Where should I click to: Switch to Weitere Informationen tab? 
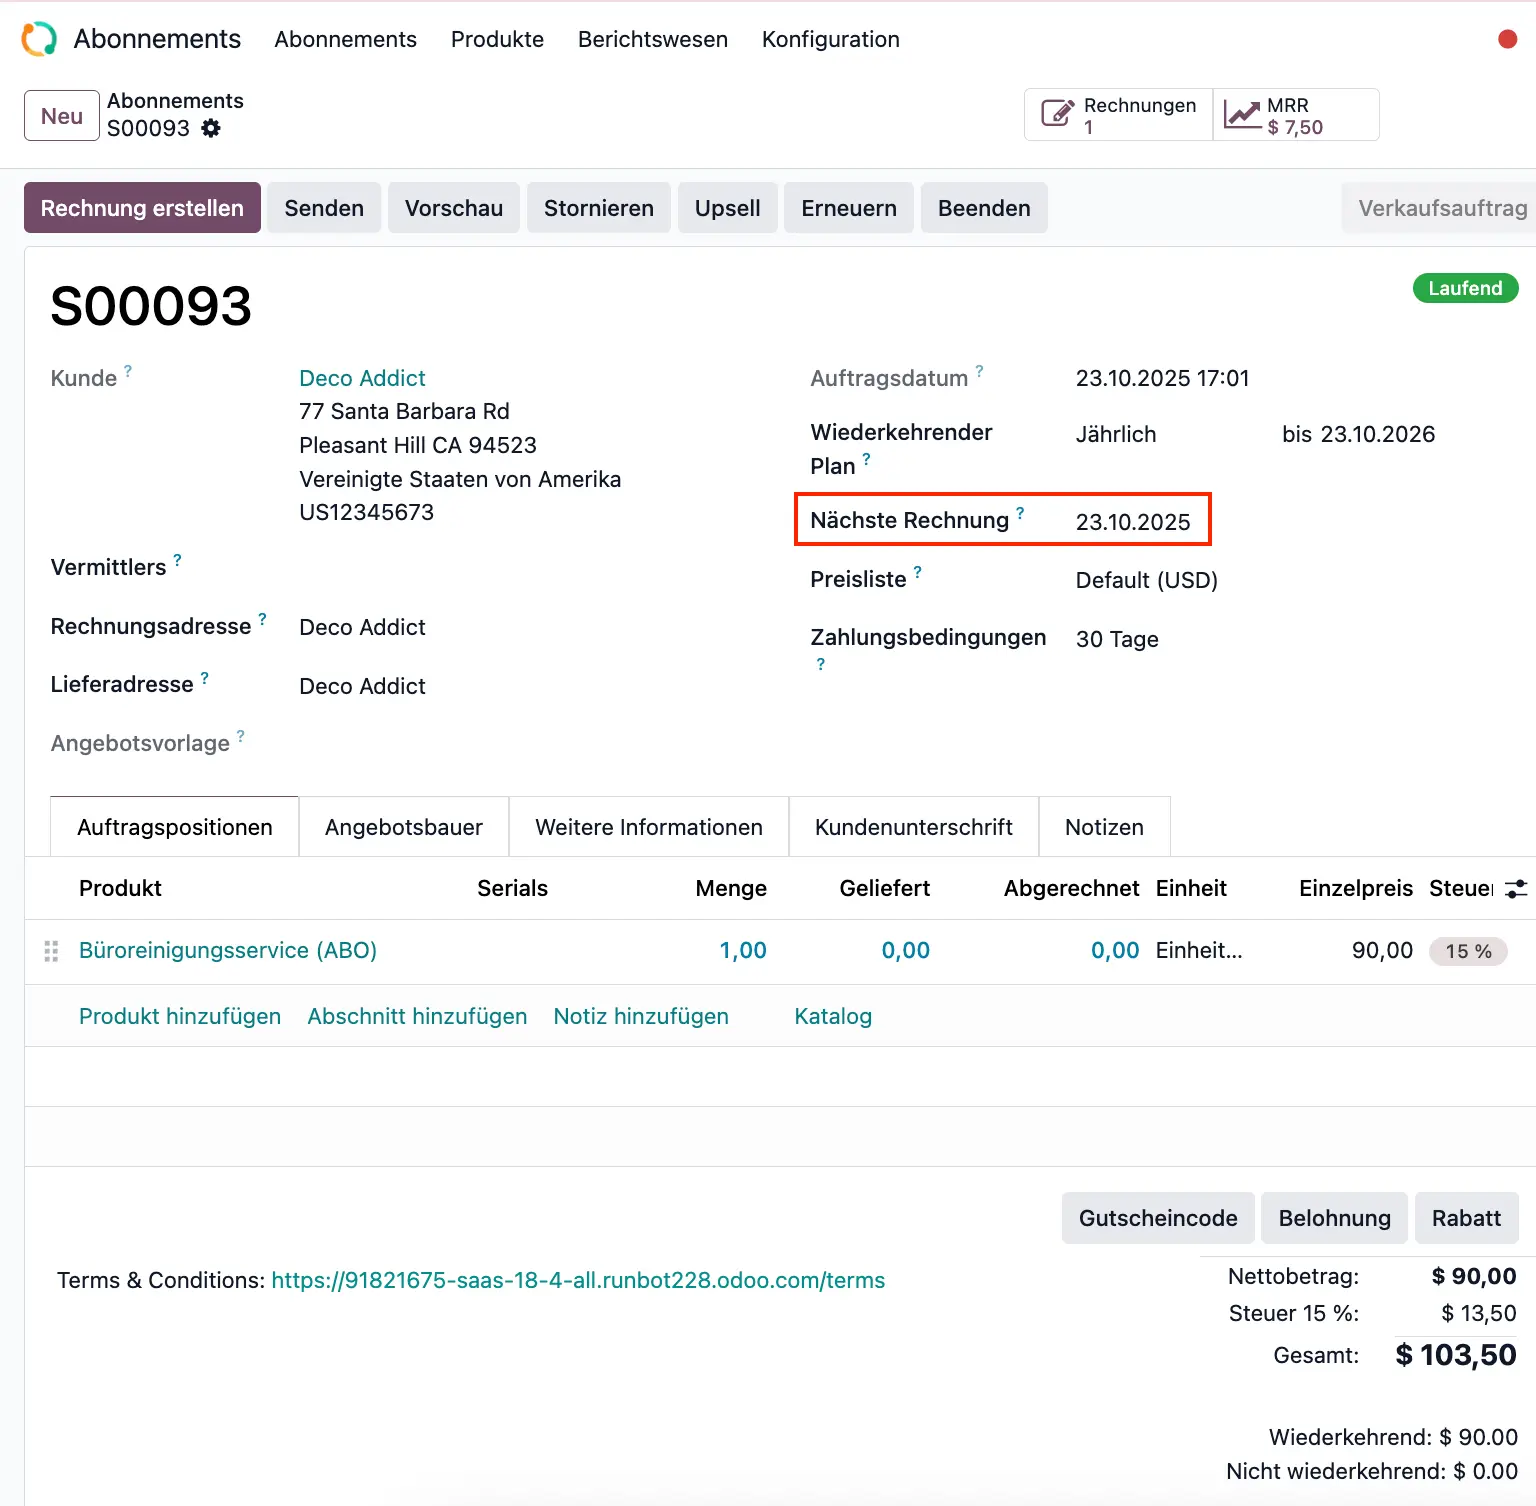coord(648,827)
